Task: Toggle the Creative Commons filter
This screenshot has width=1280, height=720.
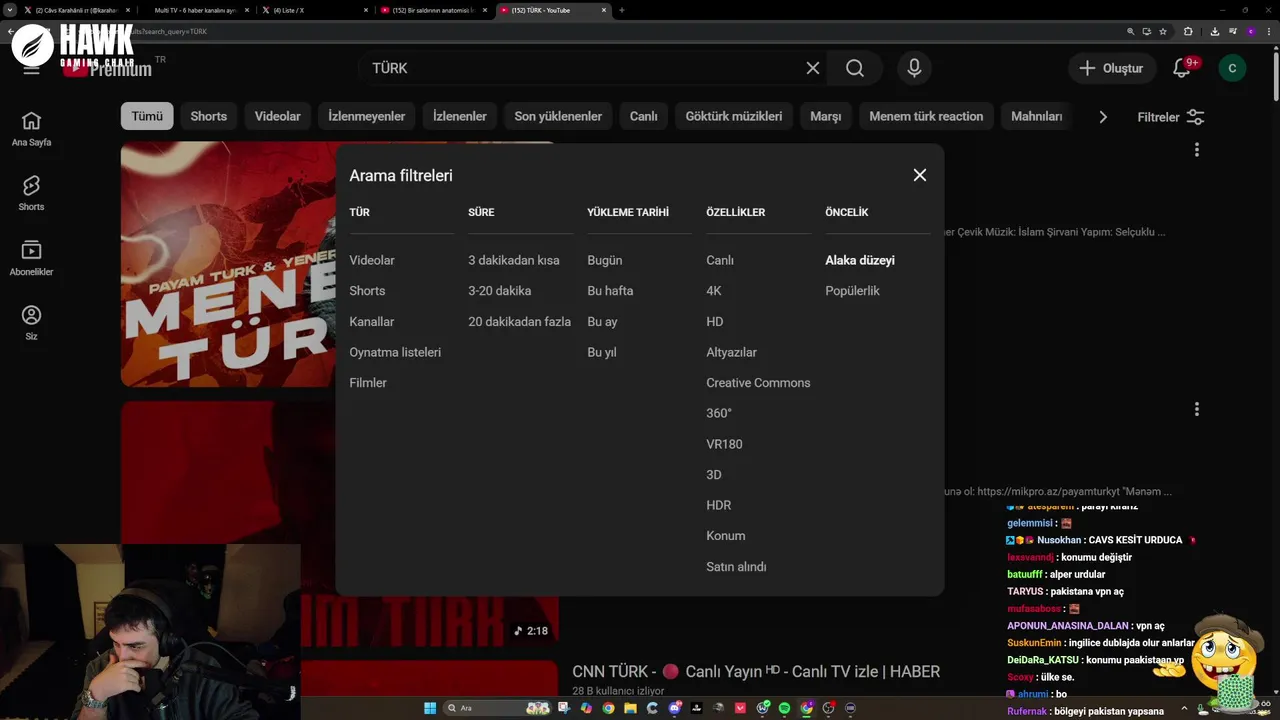Action: coord(758,383)
